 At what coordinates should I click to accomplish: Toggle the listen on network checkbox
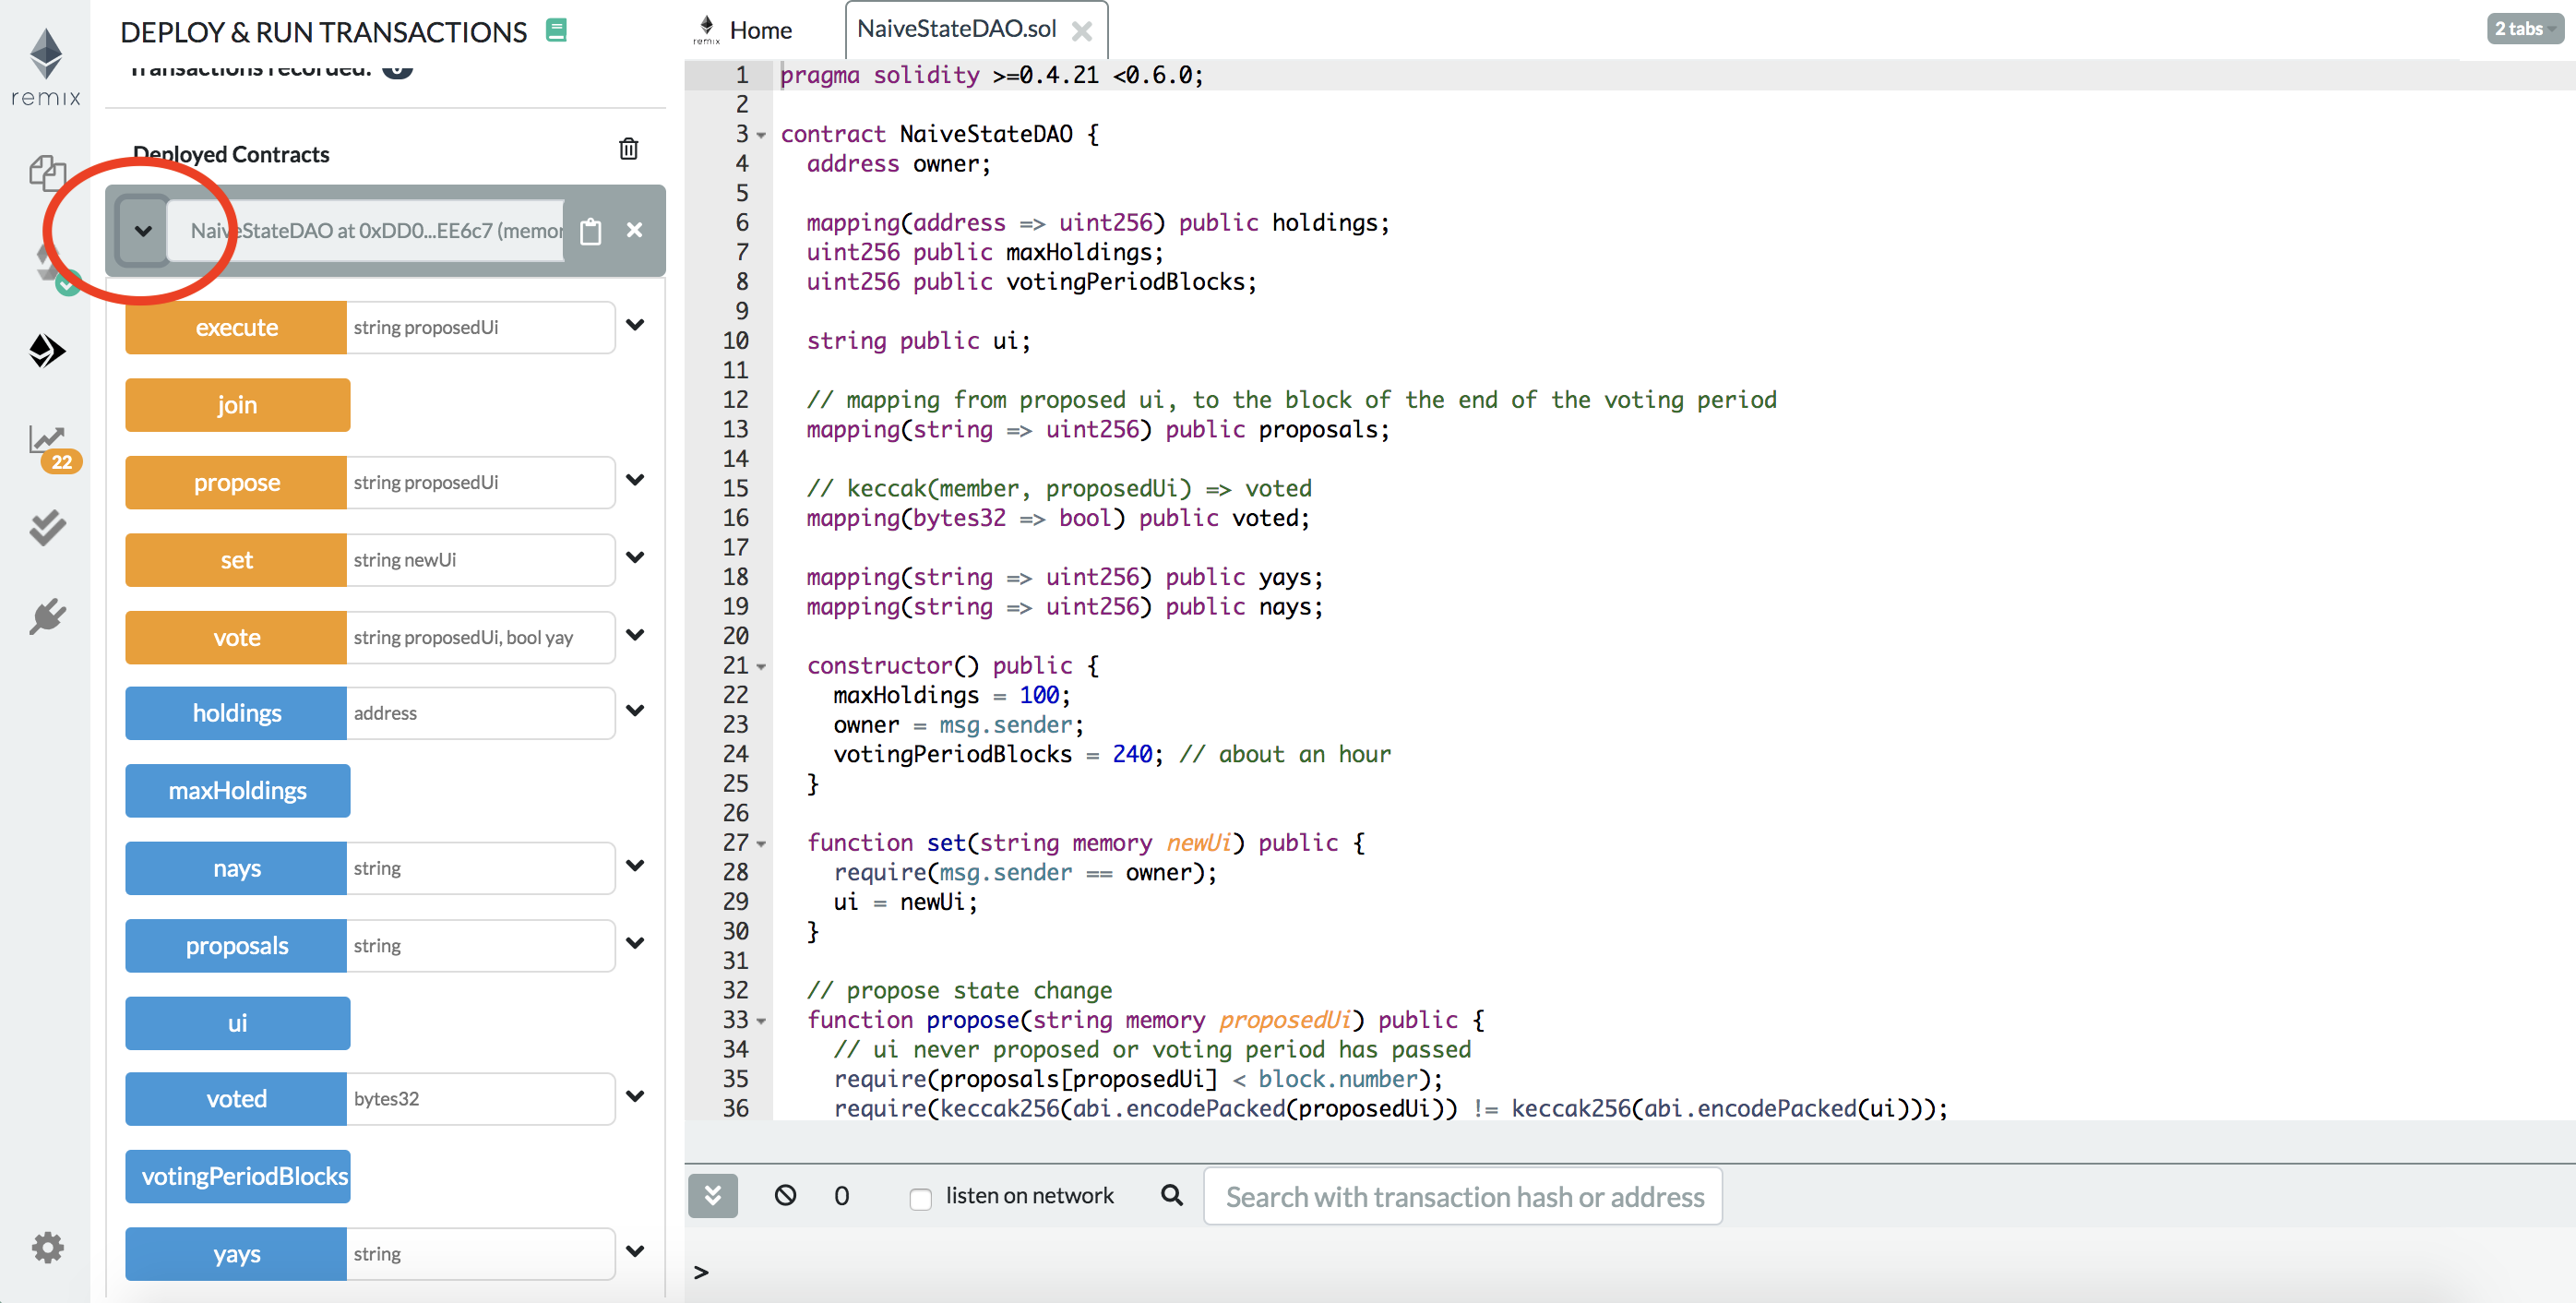pos(920,1197)
